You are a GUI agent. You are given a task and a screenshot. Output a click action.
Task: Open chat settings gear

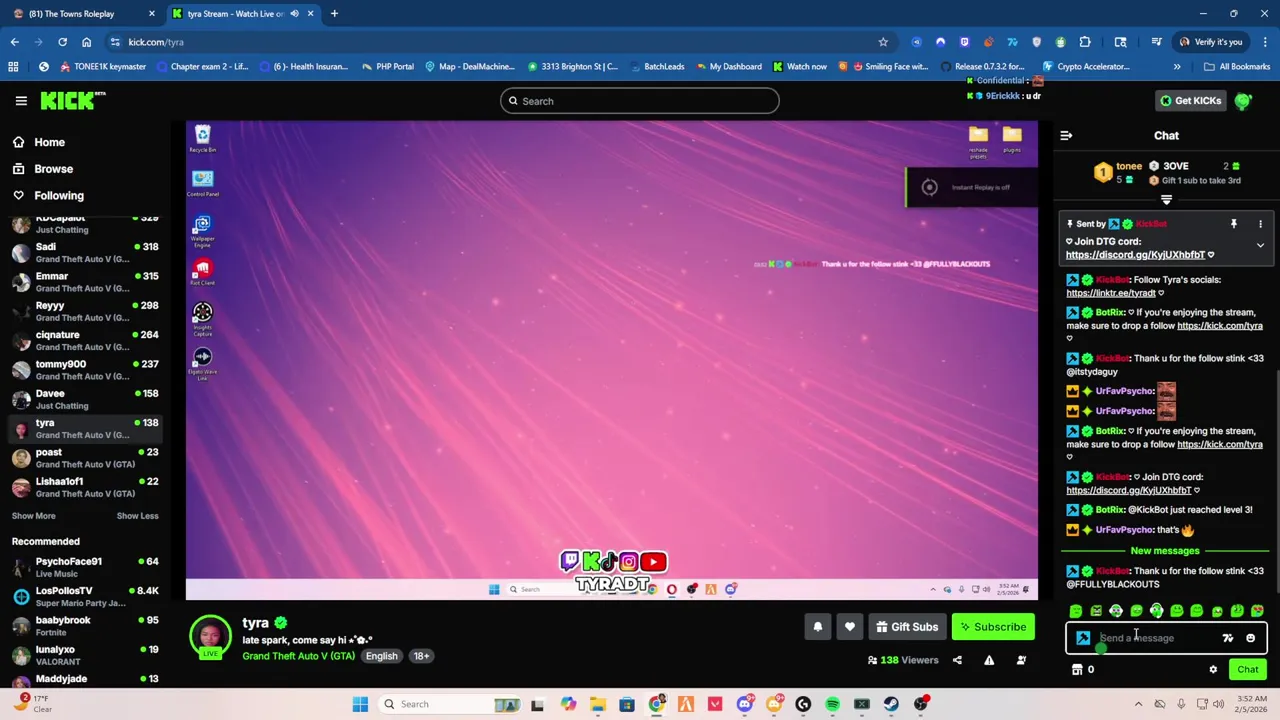click(1213, 670)
